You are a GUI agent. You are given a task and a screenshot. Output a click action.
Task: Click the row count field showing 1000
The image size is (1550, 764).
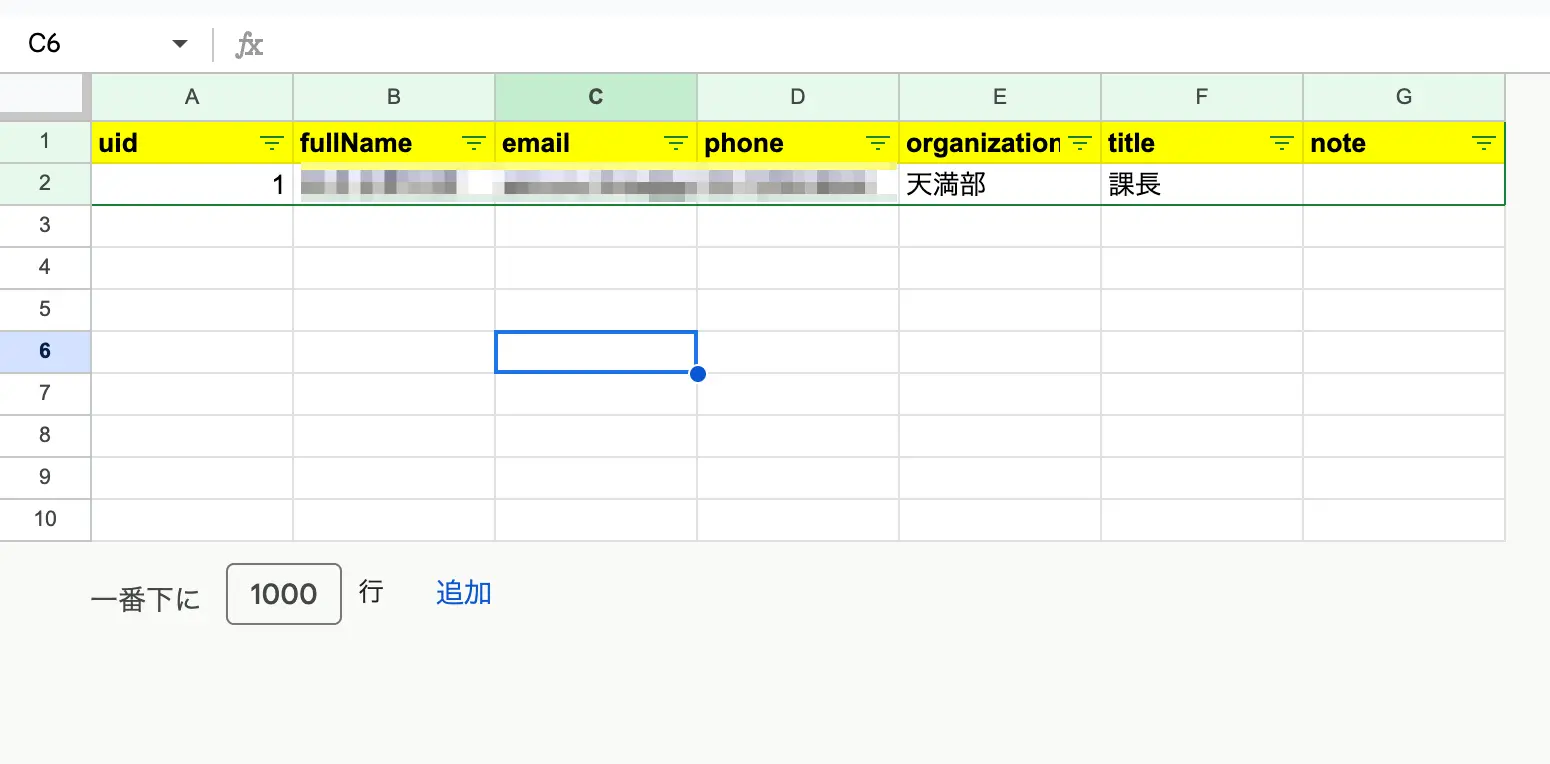click(284, 594)
